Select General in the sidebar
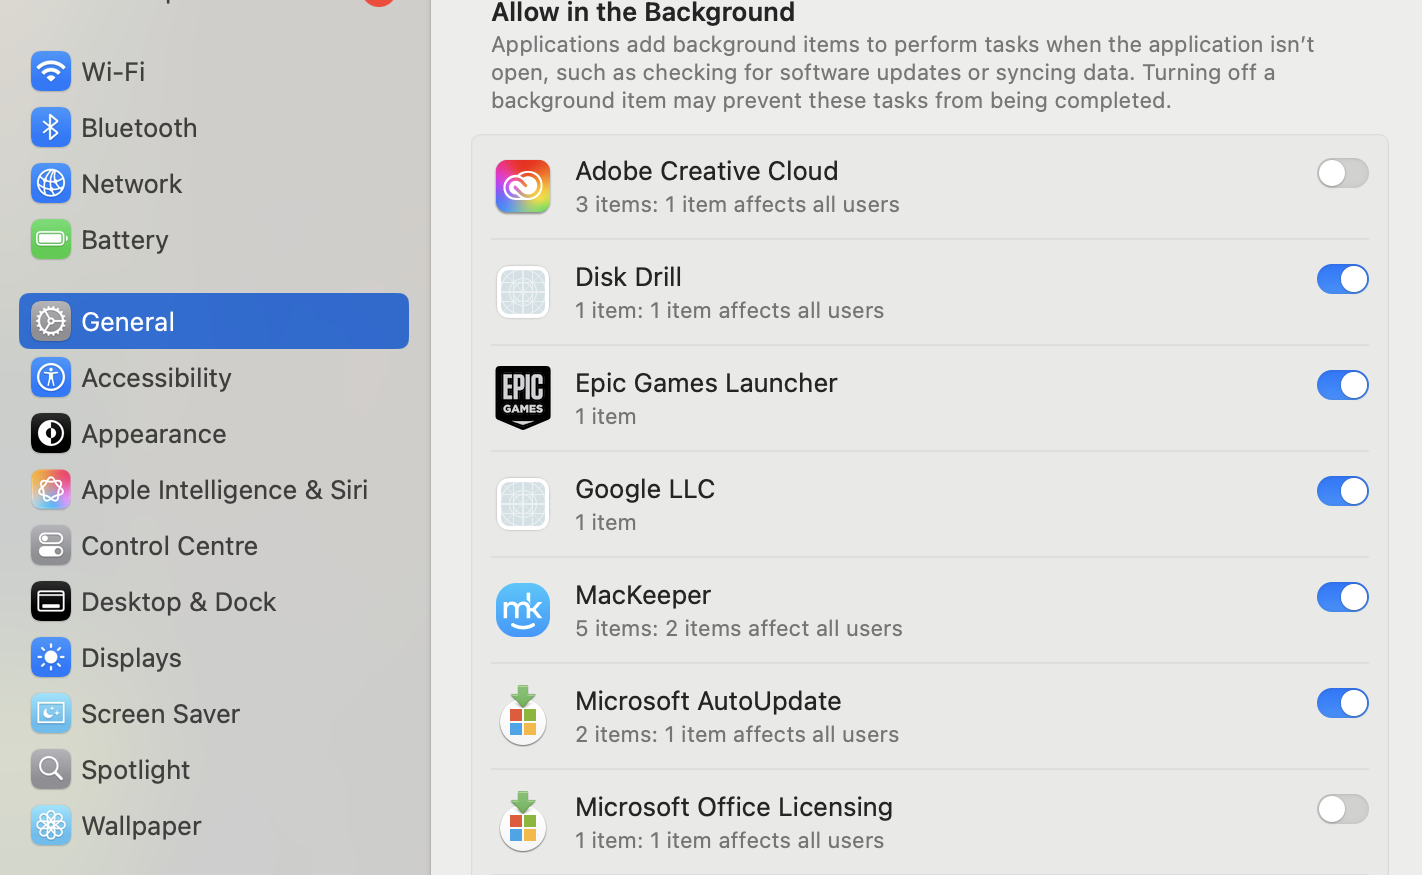Screen dimensions: 1422x875 [x=127, y=321]
